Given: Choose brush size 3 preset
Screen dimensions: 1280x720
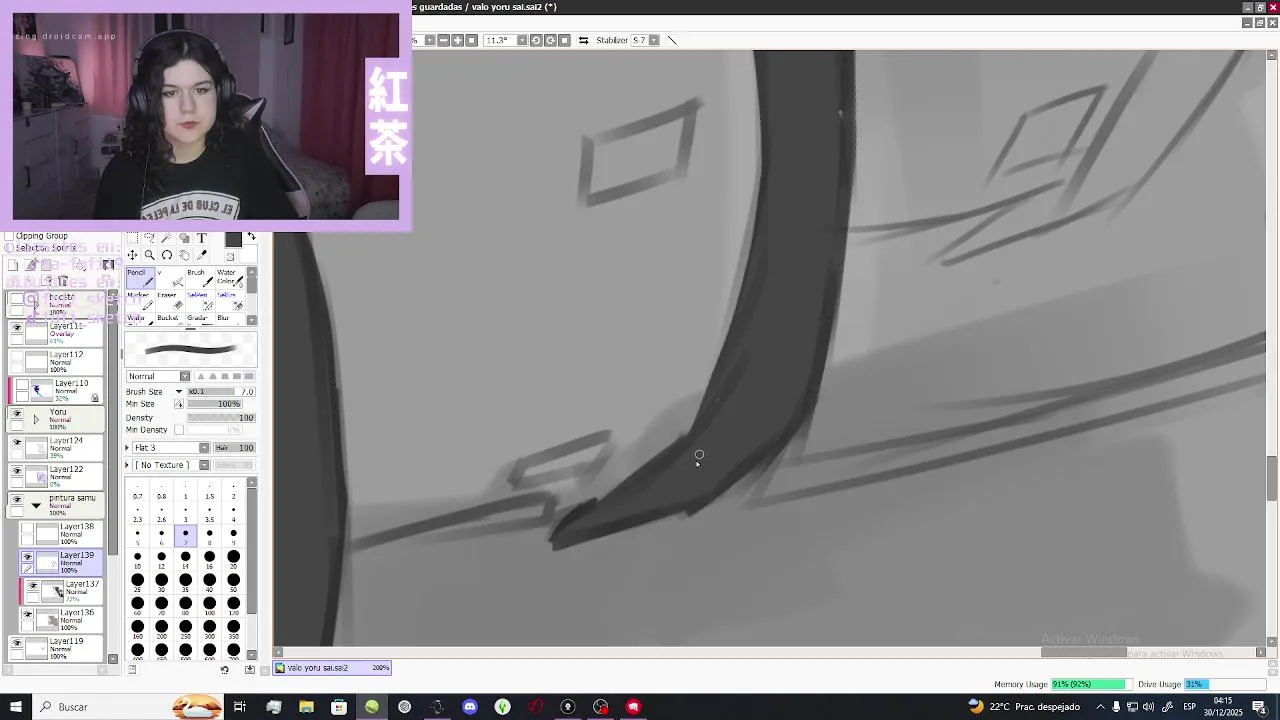Looking at the screenshot, I should (185, 514).
